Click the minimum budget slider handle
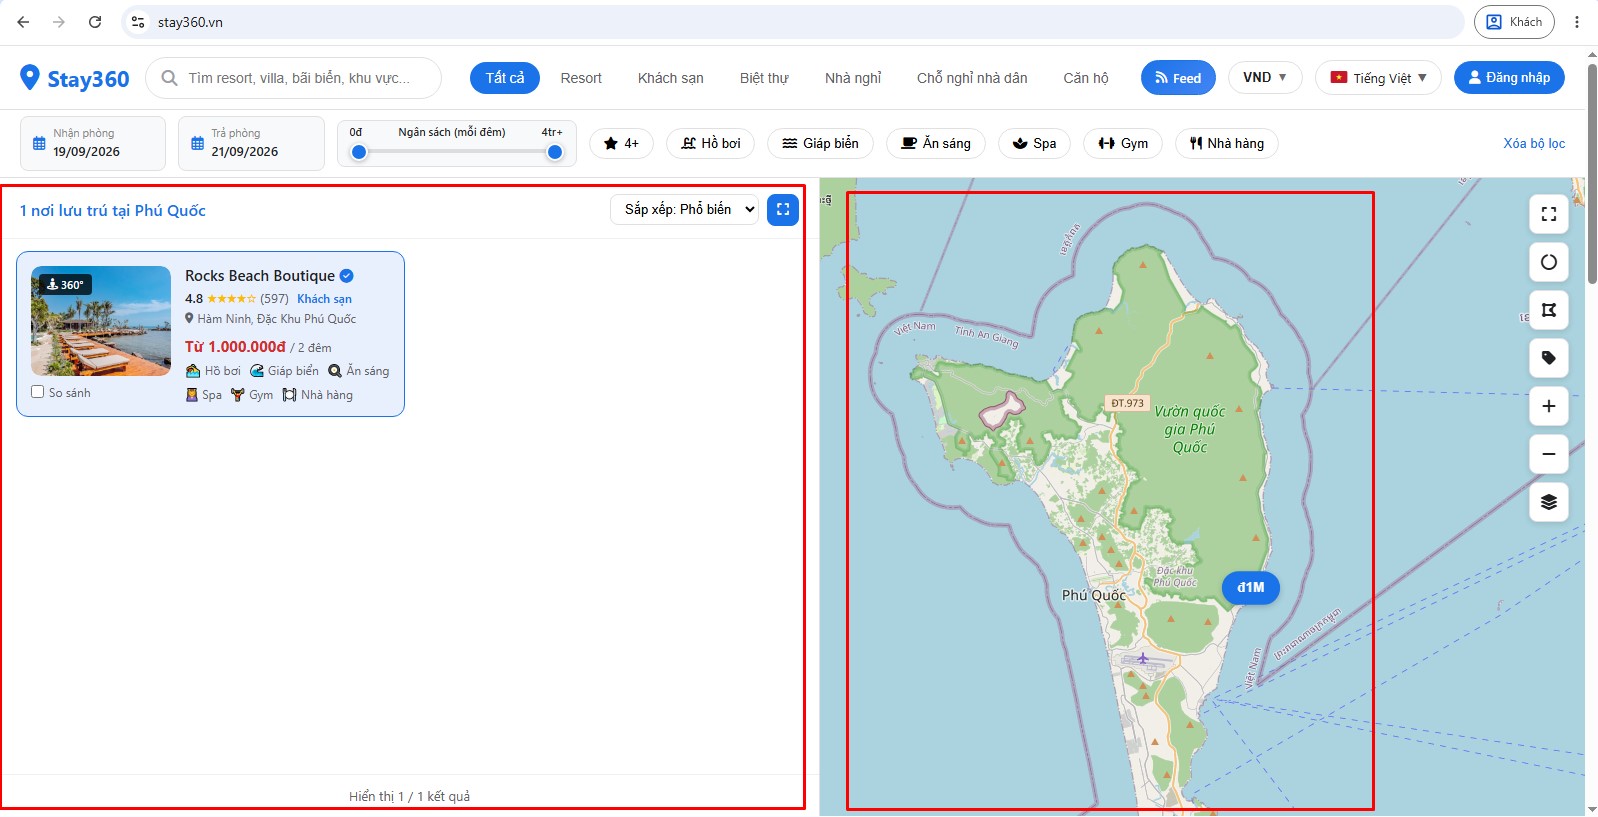Screen dimensions: 1598x817 click(359, 152)
